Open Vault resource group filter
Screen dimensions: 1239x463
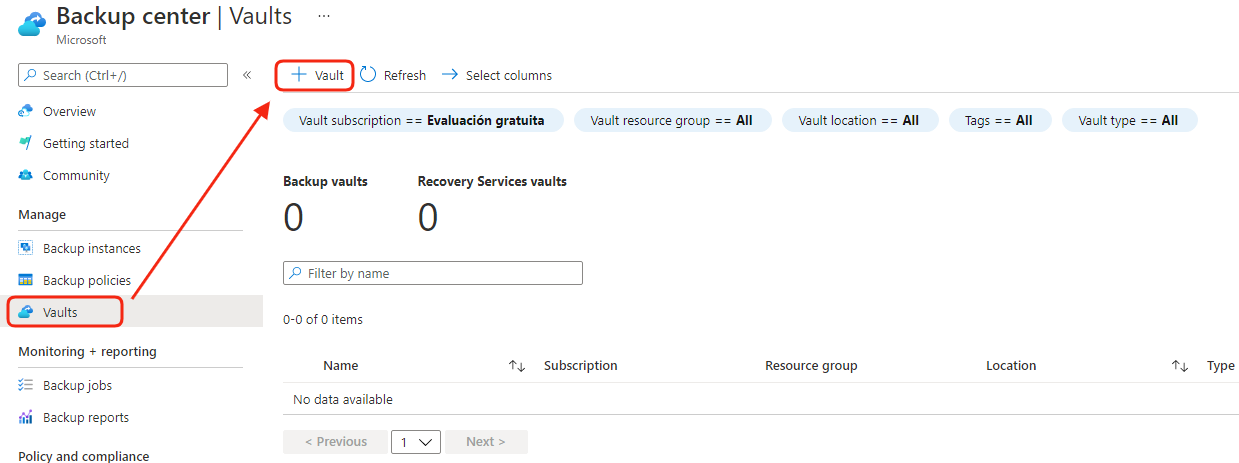pyautogui.click(x=671, y=120)
